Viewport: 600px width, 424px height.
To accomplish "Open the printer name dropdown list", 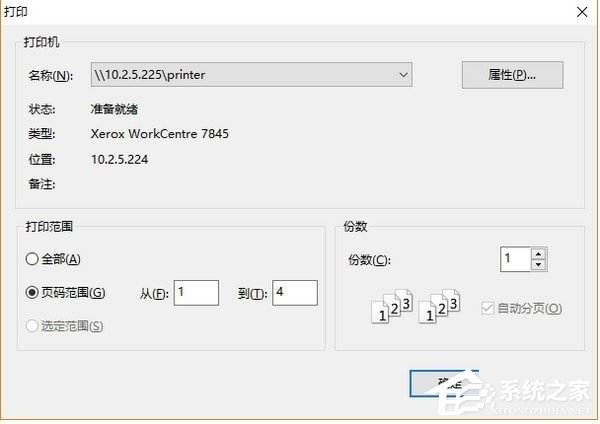I will pyautogui.click(x=402, y=74).
